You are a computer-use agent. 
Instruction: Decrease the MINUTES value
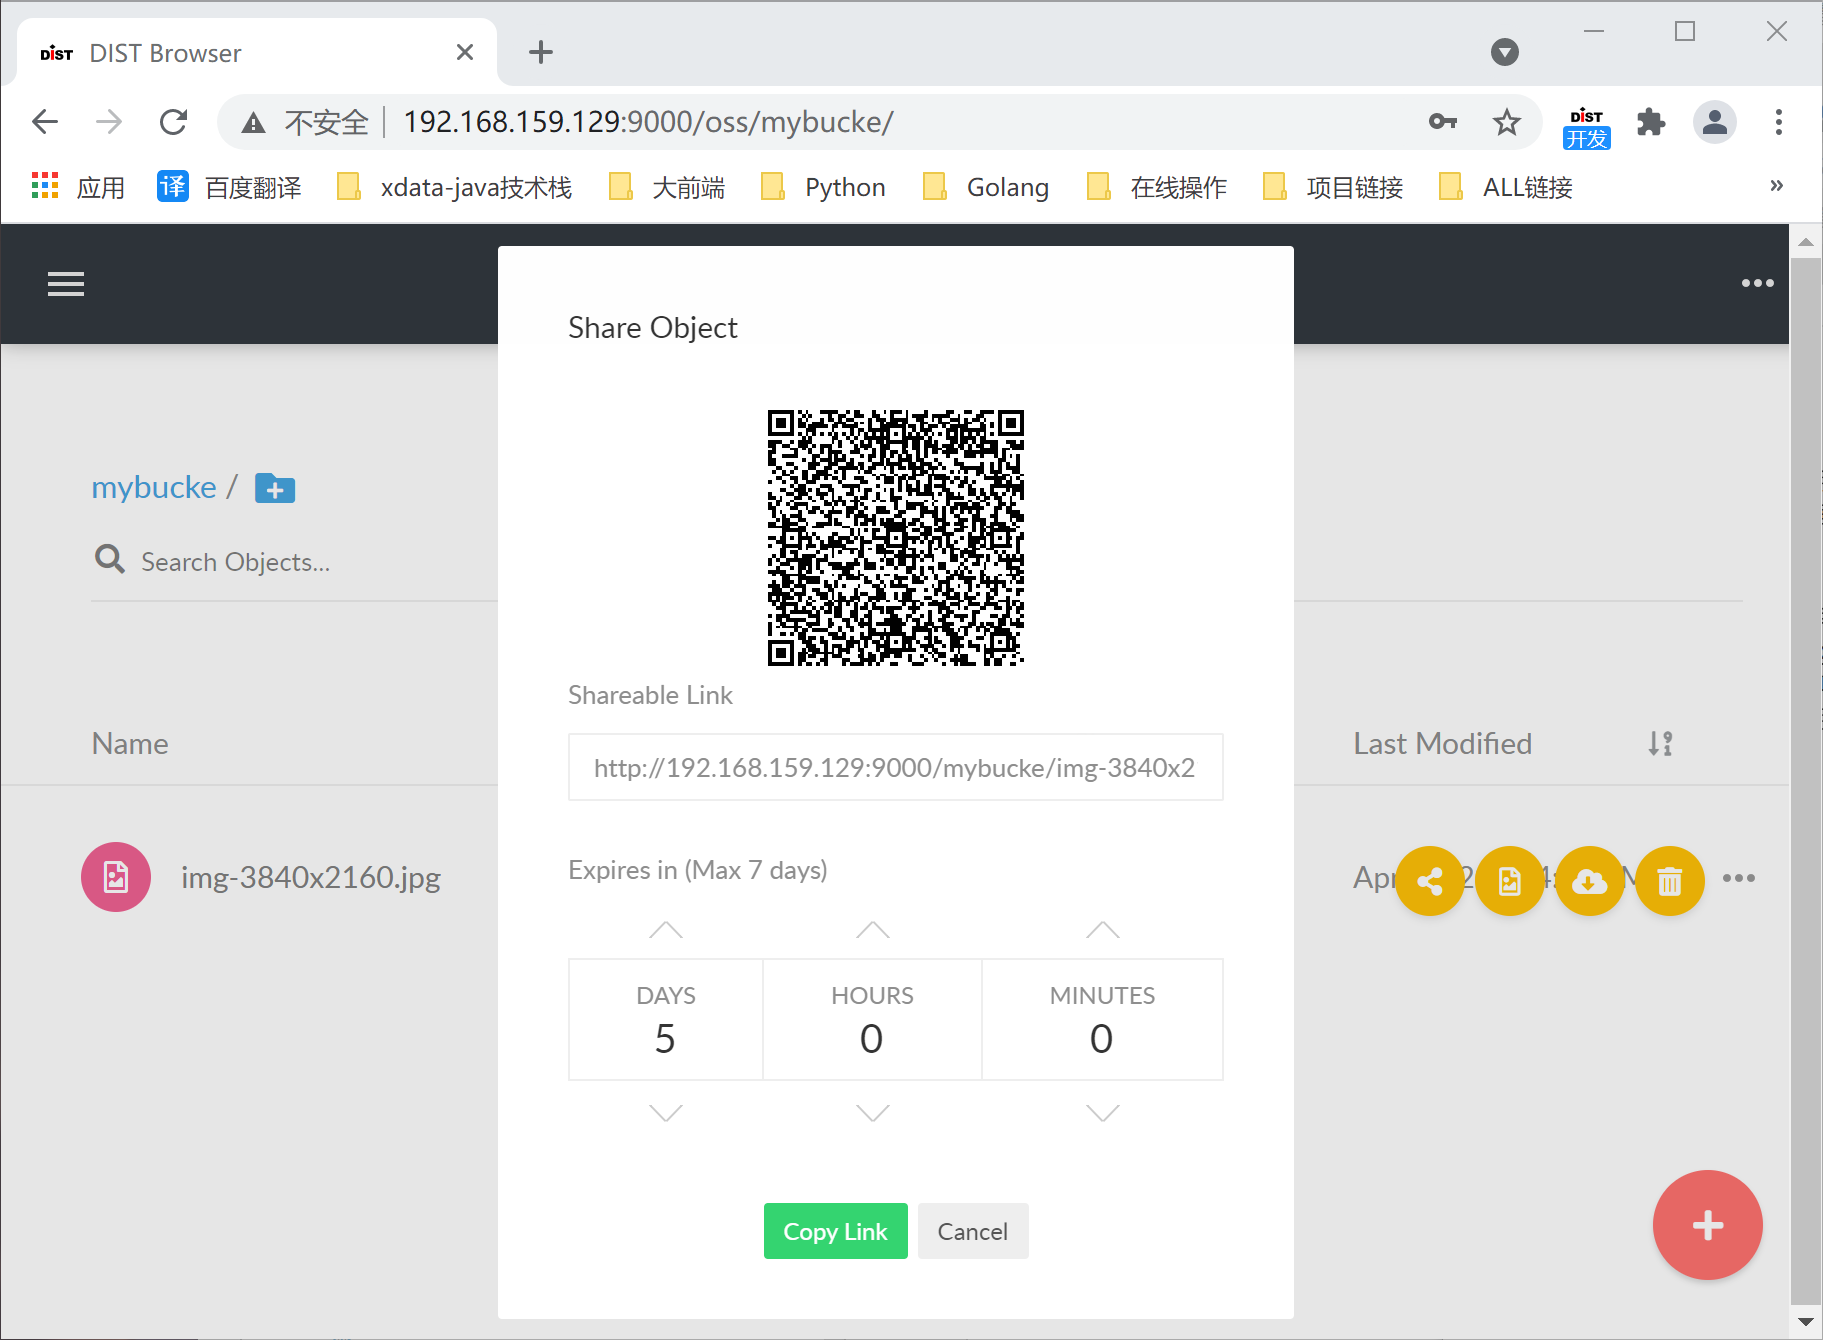1103,1112
